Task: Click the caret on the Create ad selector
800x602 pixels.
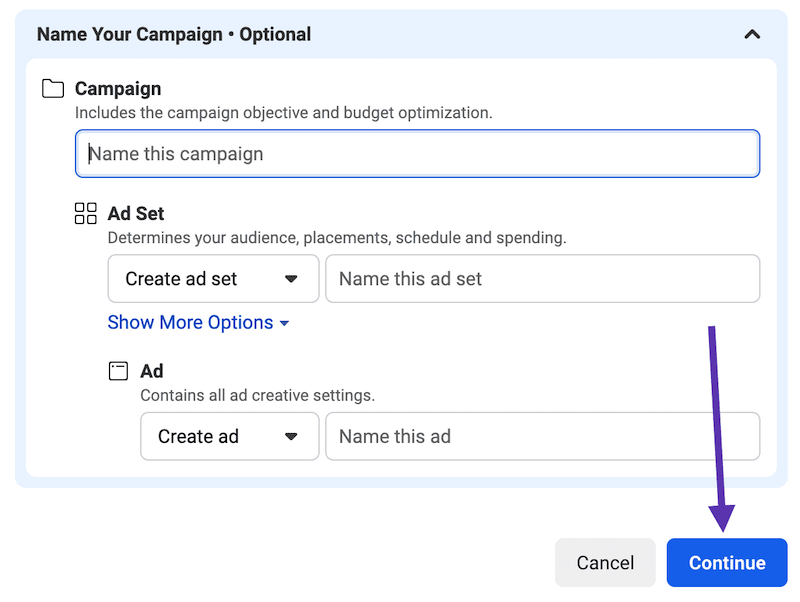Action: [x=293, y=436]
